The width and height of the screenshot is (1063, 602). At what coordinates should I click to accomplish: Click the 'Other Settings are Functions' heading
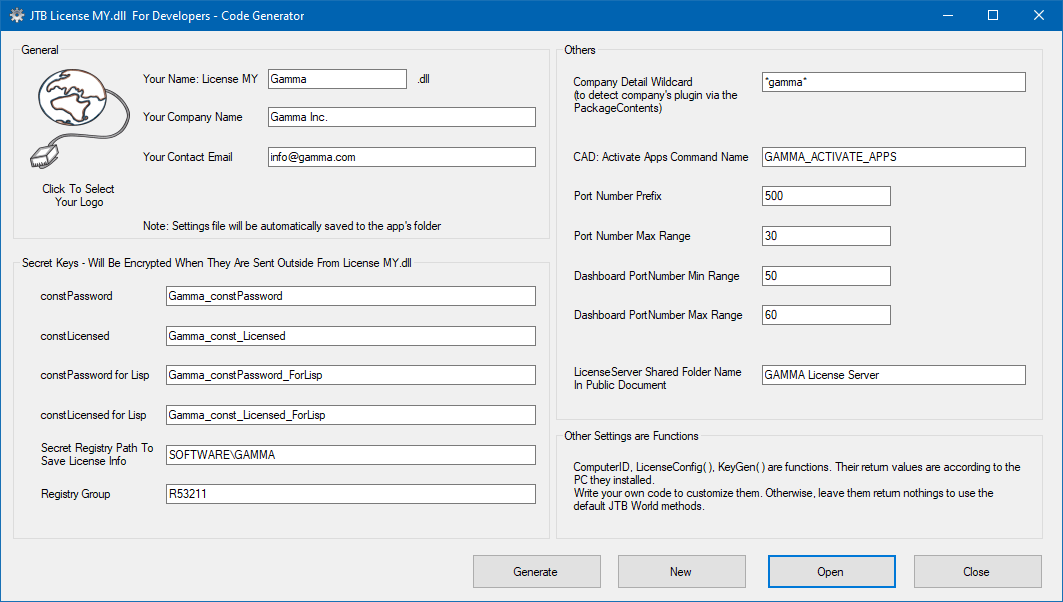pos(631,436)
